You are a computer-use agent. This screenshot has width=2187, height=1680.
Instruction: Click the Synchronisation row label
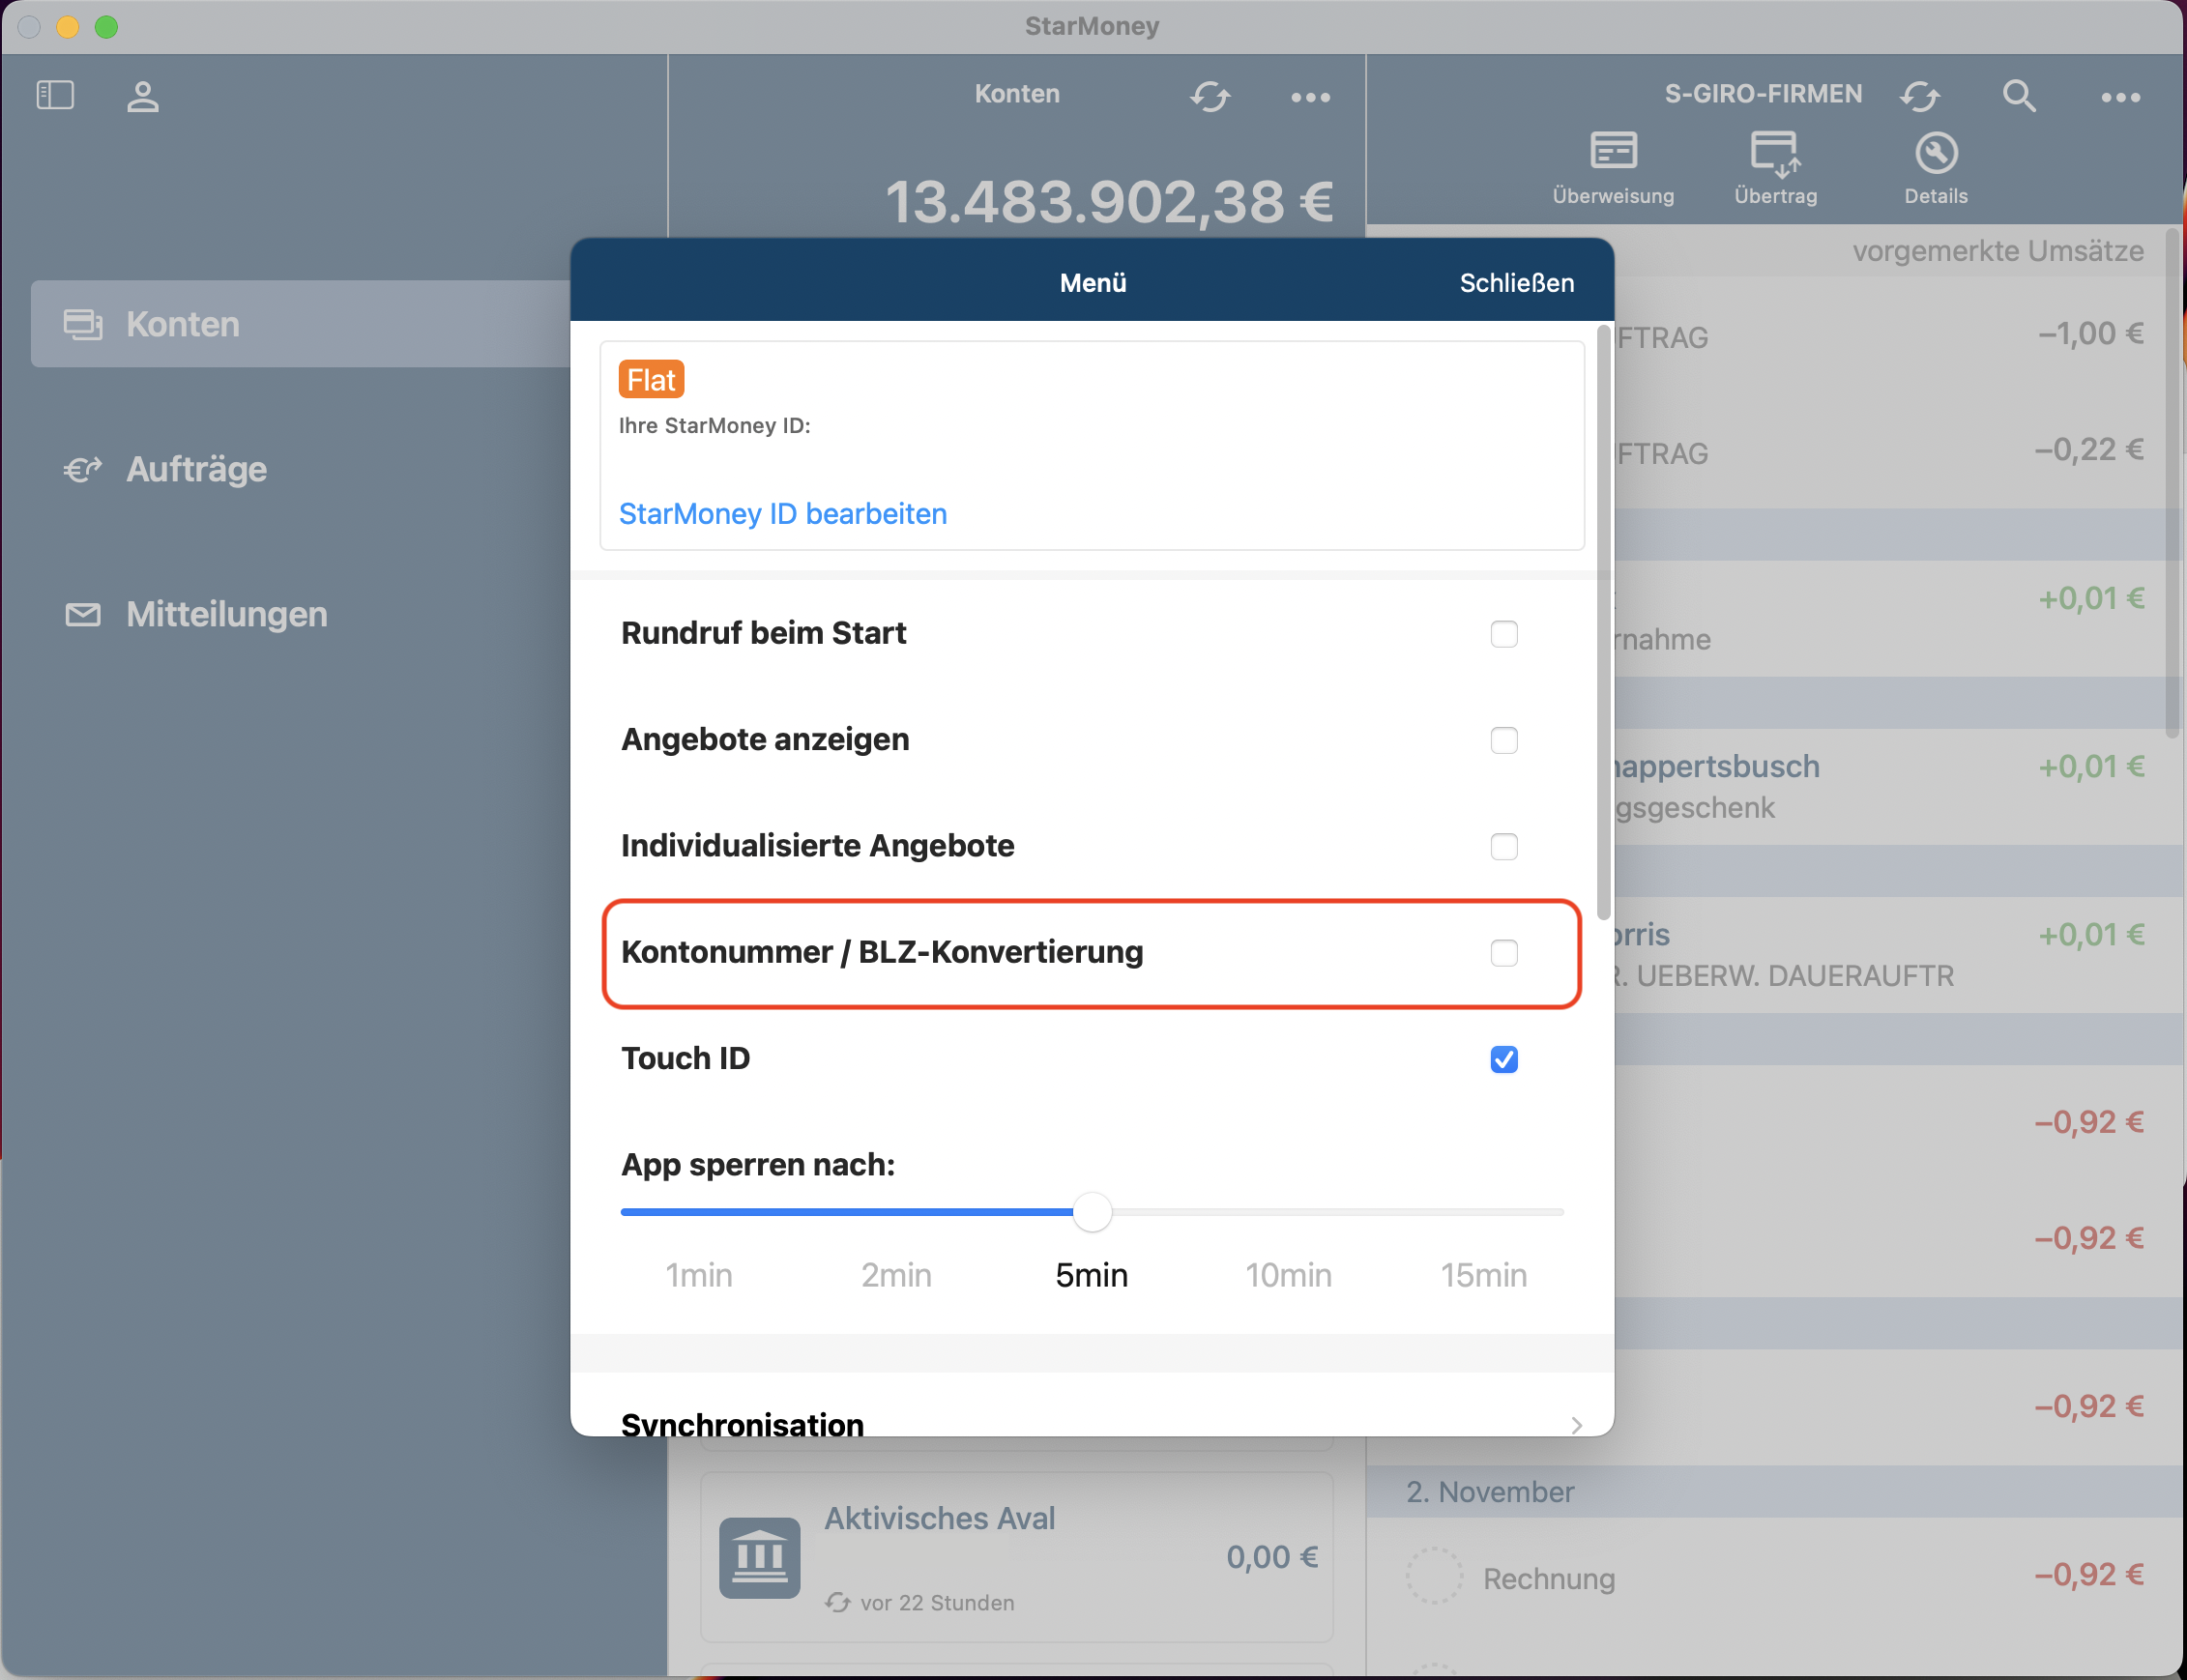(x=742, y=1424)
